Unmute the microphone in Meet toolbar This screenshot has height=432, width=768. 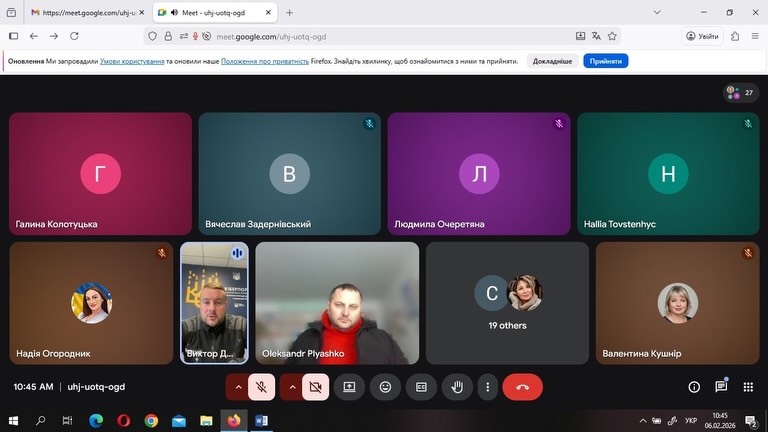point(262,387)
